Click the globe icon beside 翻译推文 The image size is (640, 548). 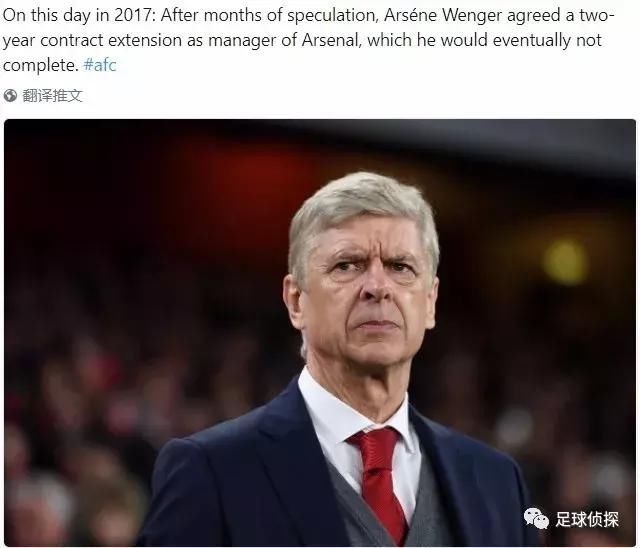[10, 96]
